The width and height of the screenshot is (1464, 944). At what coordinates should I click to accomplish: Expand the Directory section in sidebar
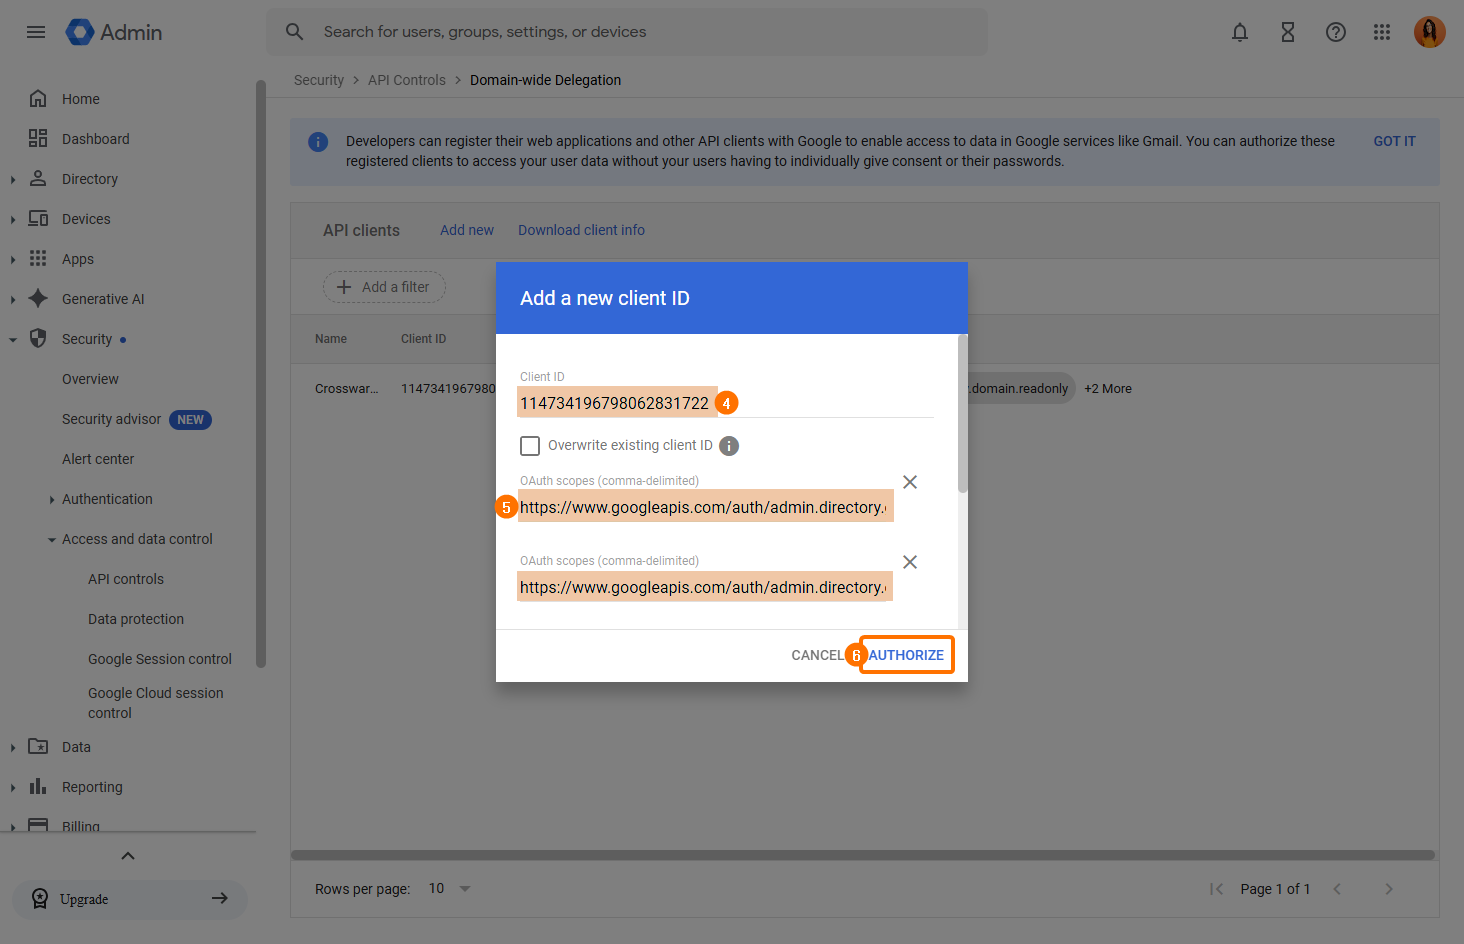(x=13, y=180)
